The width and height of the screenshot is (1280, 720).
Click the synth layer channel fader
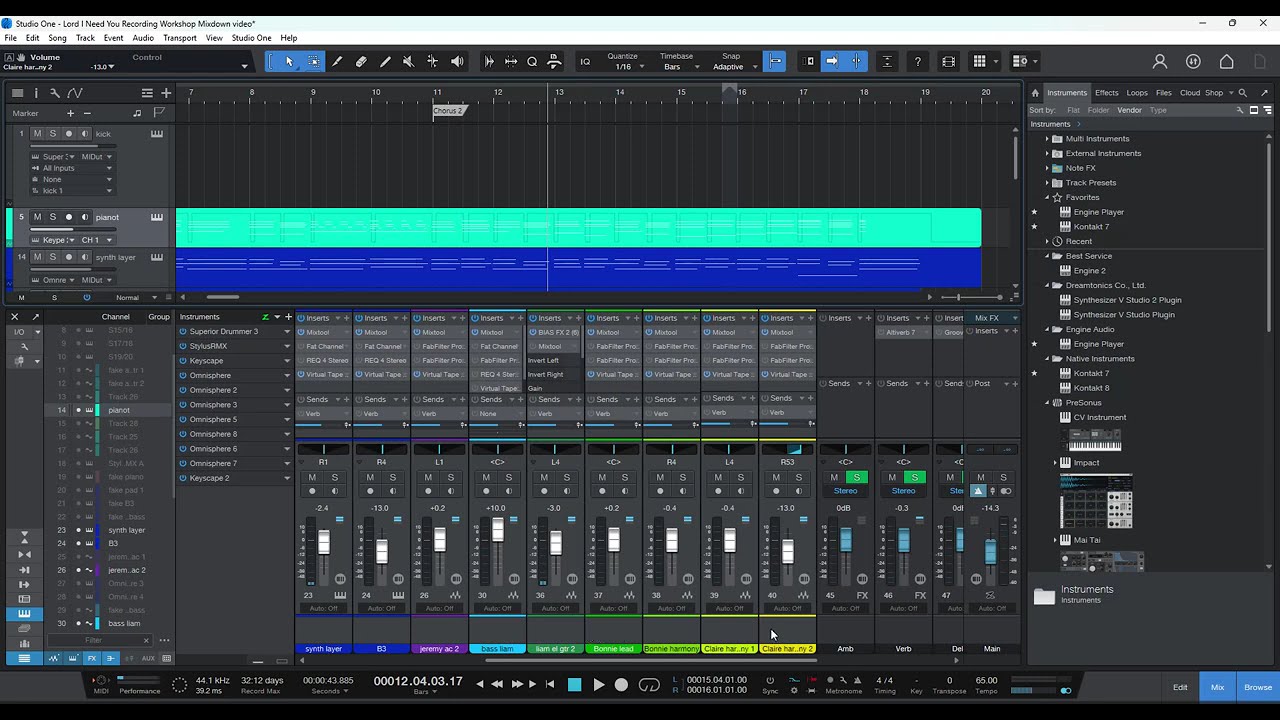323,543
